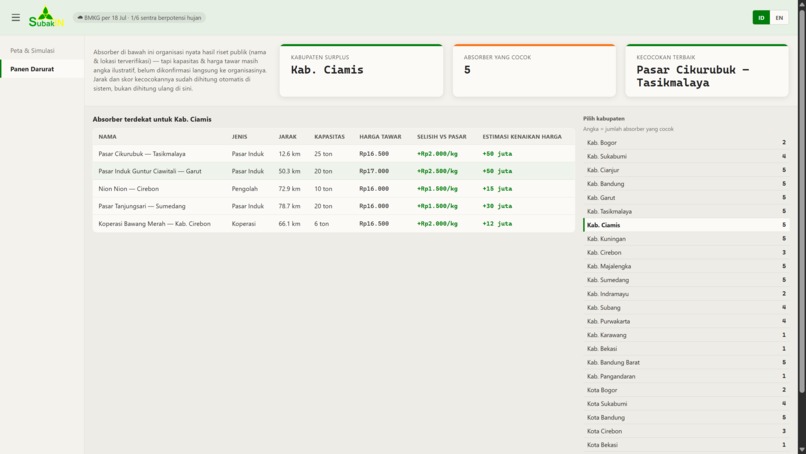Select Kab. Tasikmalaya in the kabupaten list
The height and width of the screenshot is (454, 806).
pos(686,211)
